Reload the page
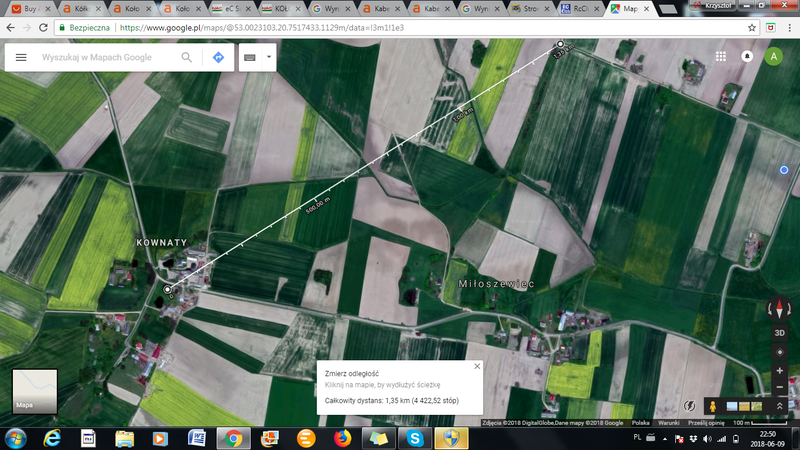The width and height of the screenshot is (800, 450). coord(43,28)
